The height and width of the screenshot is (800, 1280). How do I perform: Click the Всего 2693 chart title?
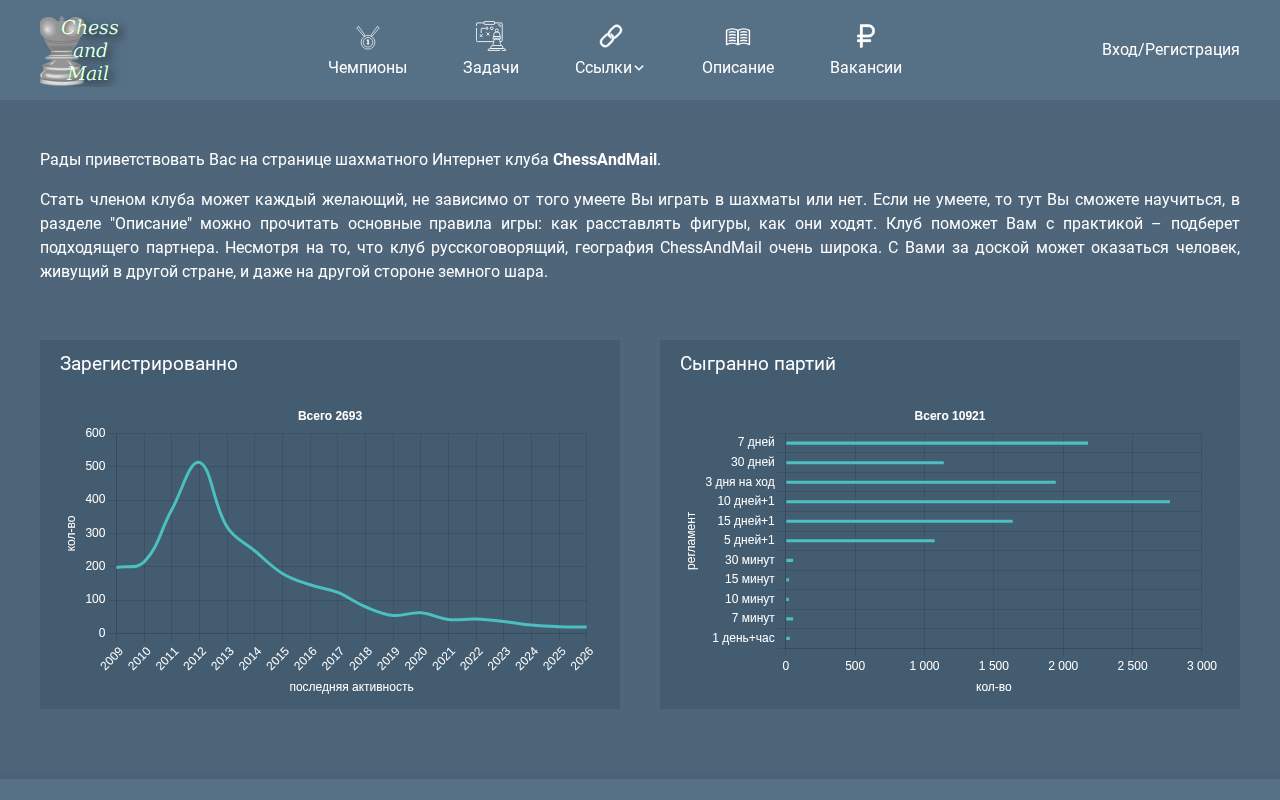(330, 416)
